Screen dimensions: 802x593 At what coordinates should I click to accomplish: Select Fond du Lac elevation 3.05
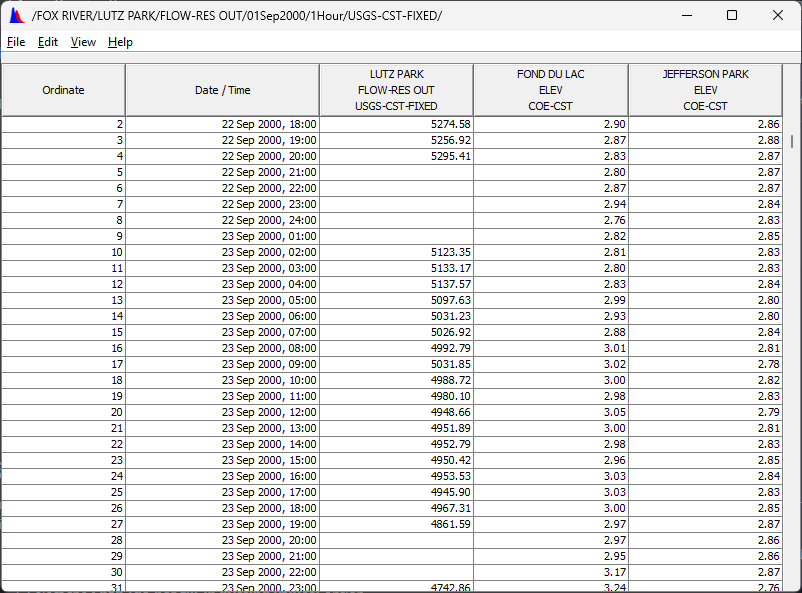[x=551, y=412]
